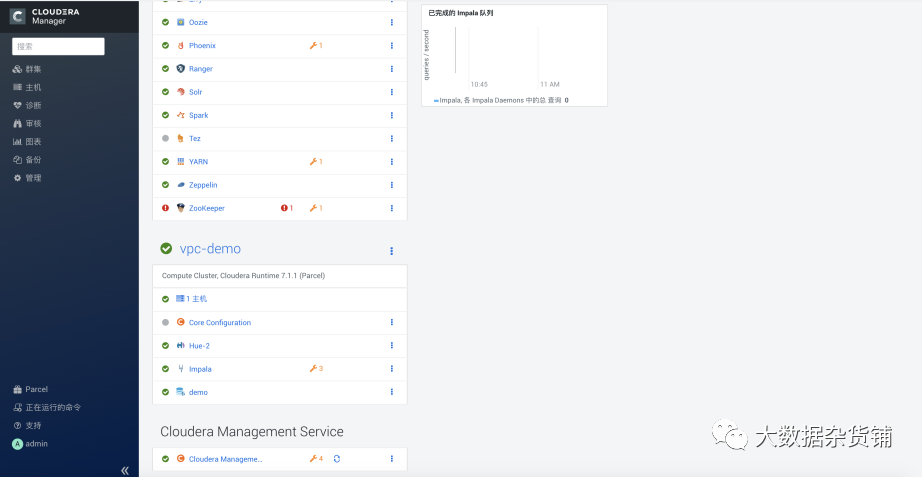Open the vpc-demo cluster link

tap(210, 249)
